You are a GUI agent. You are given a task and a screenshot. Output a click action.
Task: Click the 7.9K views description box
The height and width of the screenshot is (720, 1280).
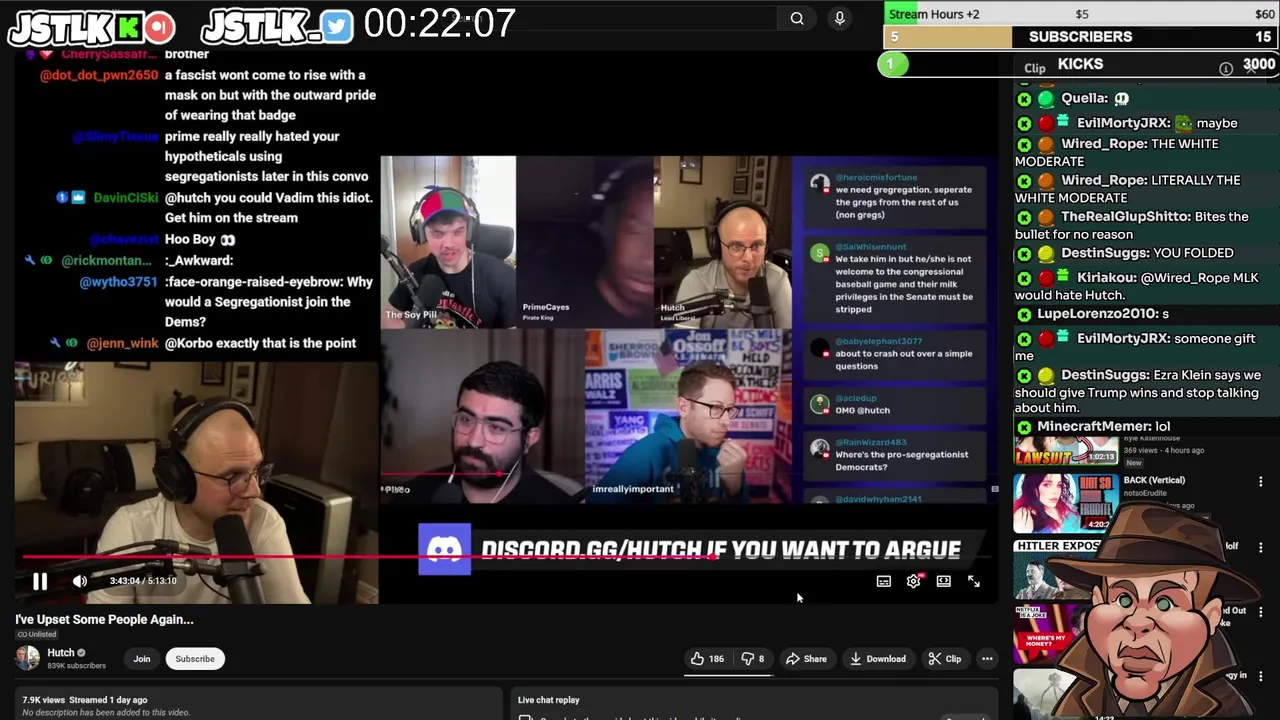258,705
